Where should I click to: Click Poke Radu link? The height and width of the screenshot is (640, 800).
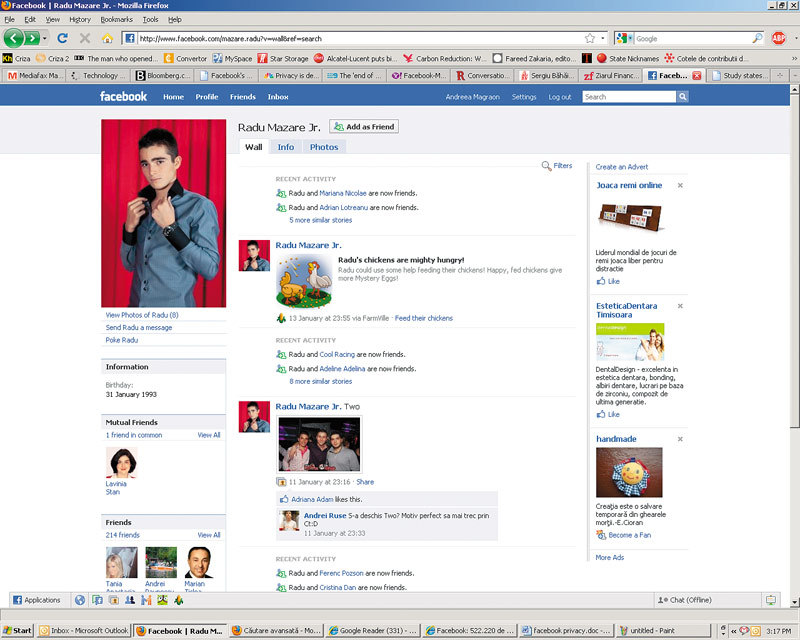click(x=121, y=340)
